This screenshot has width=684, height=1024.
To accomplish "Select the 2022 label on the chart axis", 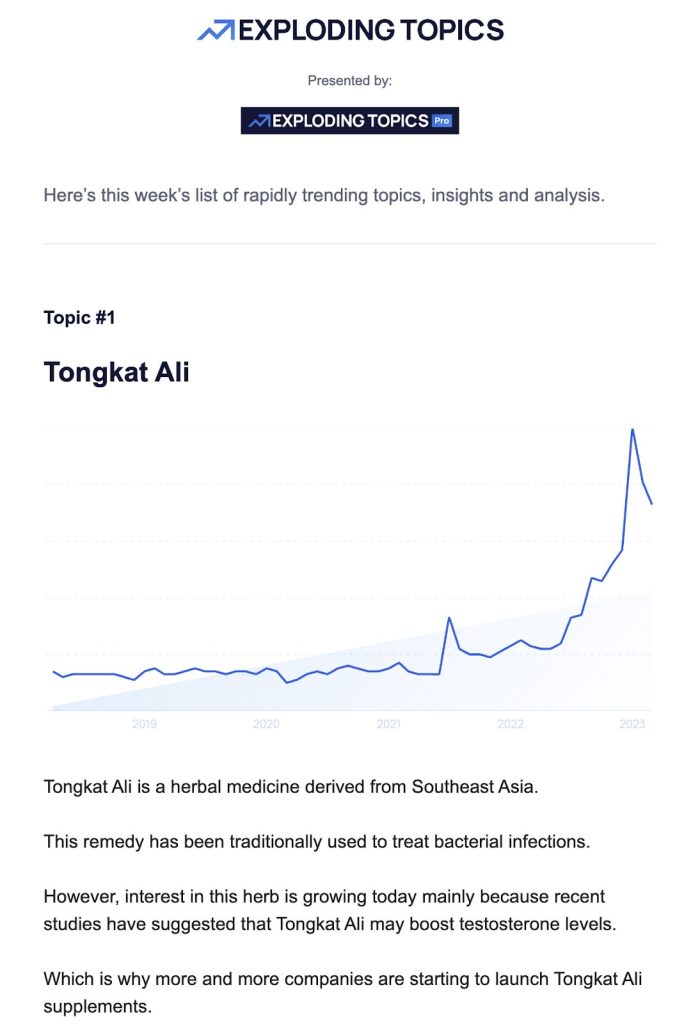I will tap(510, 723).
